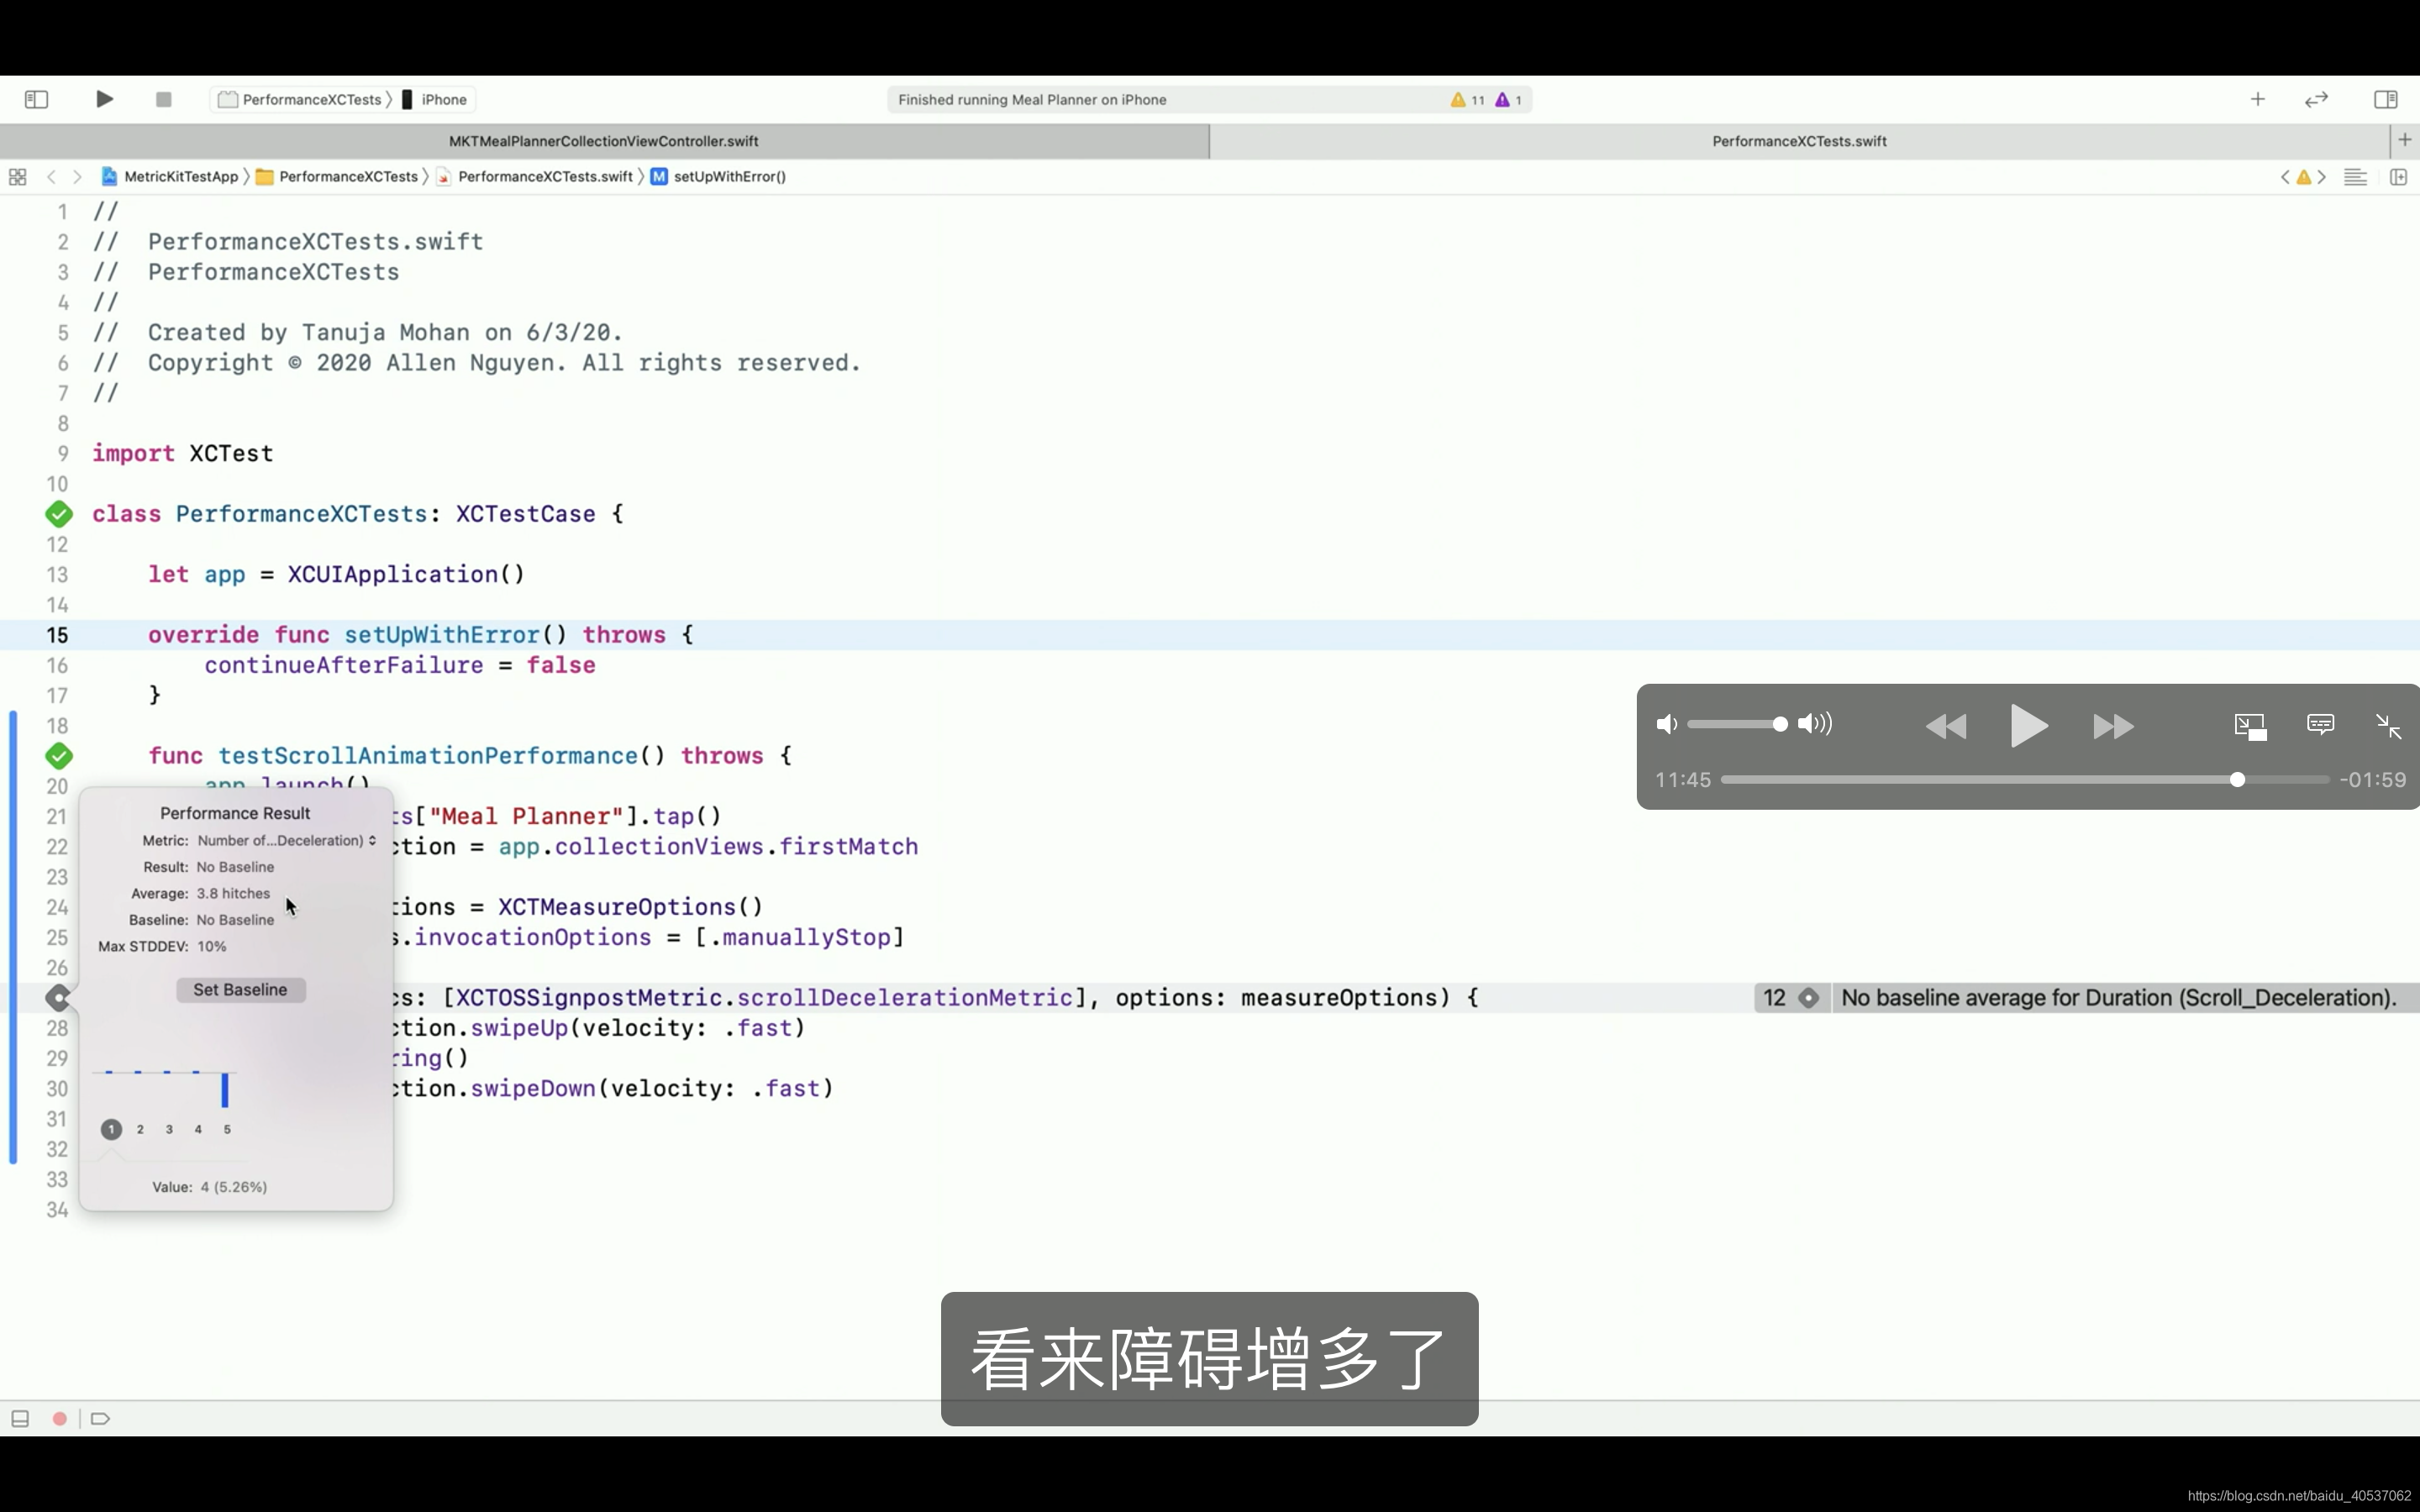
Task: Jump to next issue arrow
Action: (2322, 177)
